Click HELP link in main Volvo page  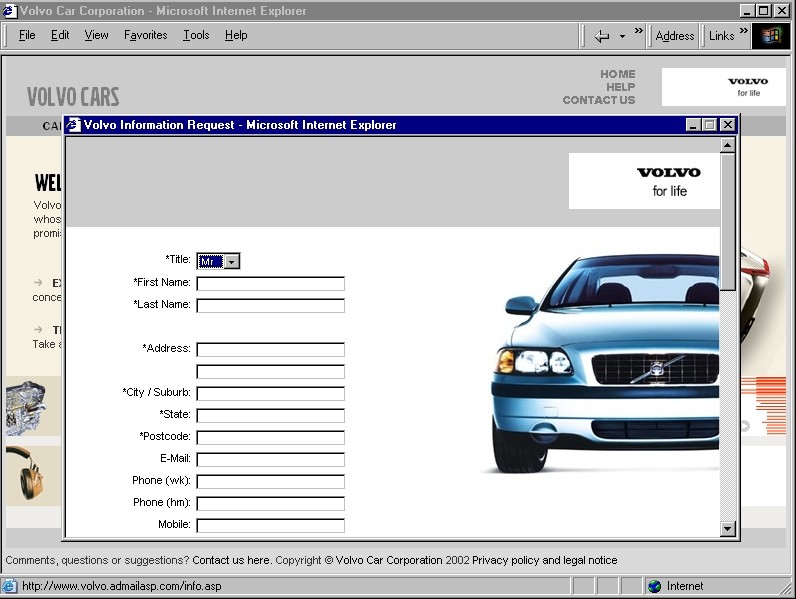tap(620, 87)
